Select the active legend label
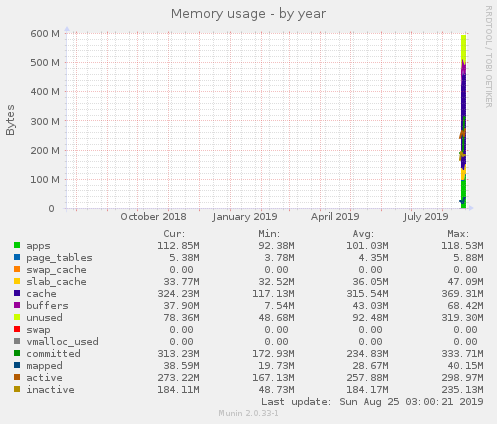The image size is (497, 424). [x=44, y=378]
